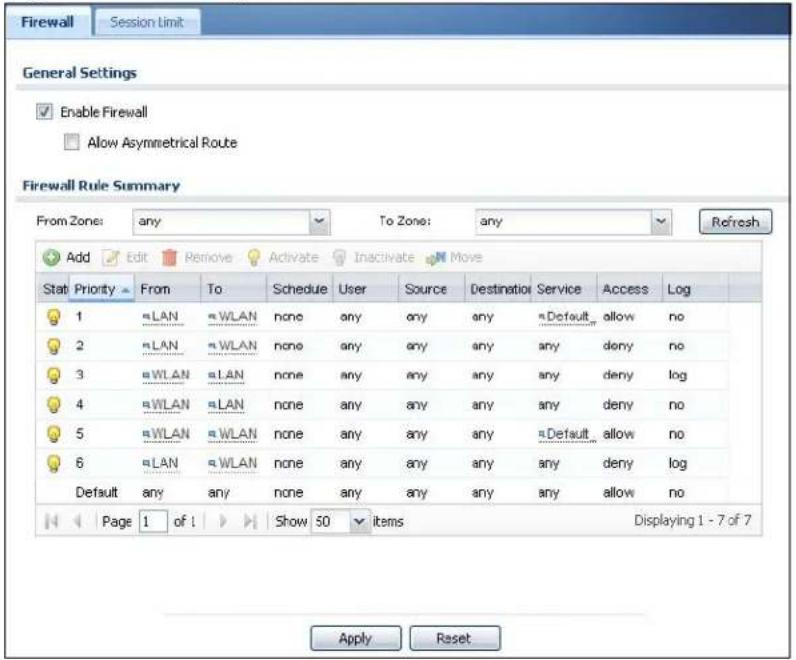Click Default service link in rule 1
The image size is (796, 660).
567,317
